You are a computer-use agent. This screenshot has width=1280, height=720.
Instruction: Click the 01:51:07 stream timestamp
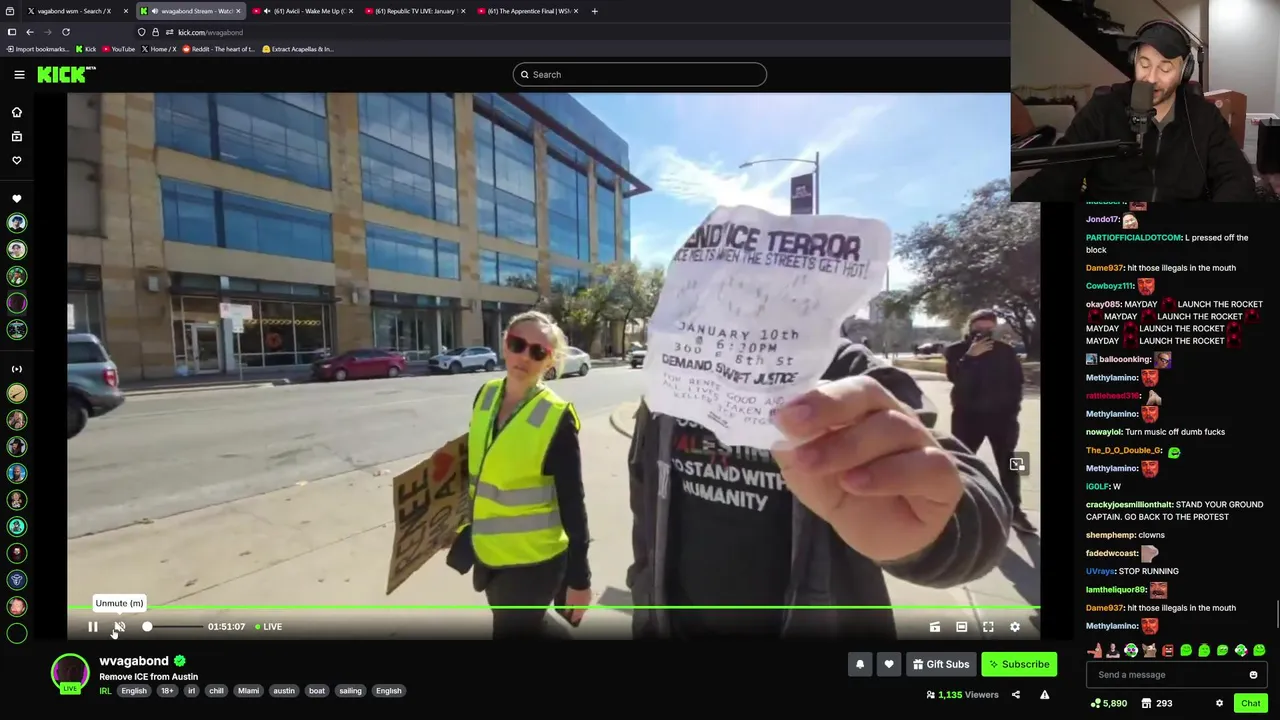[226, 627]
